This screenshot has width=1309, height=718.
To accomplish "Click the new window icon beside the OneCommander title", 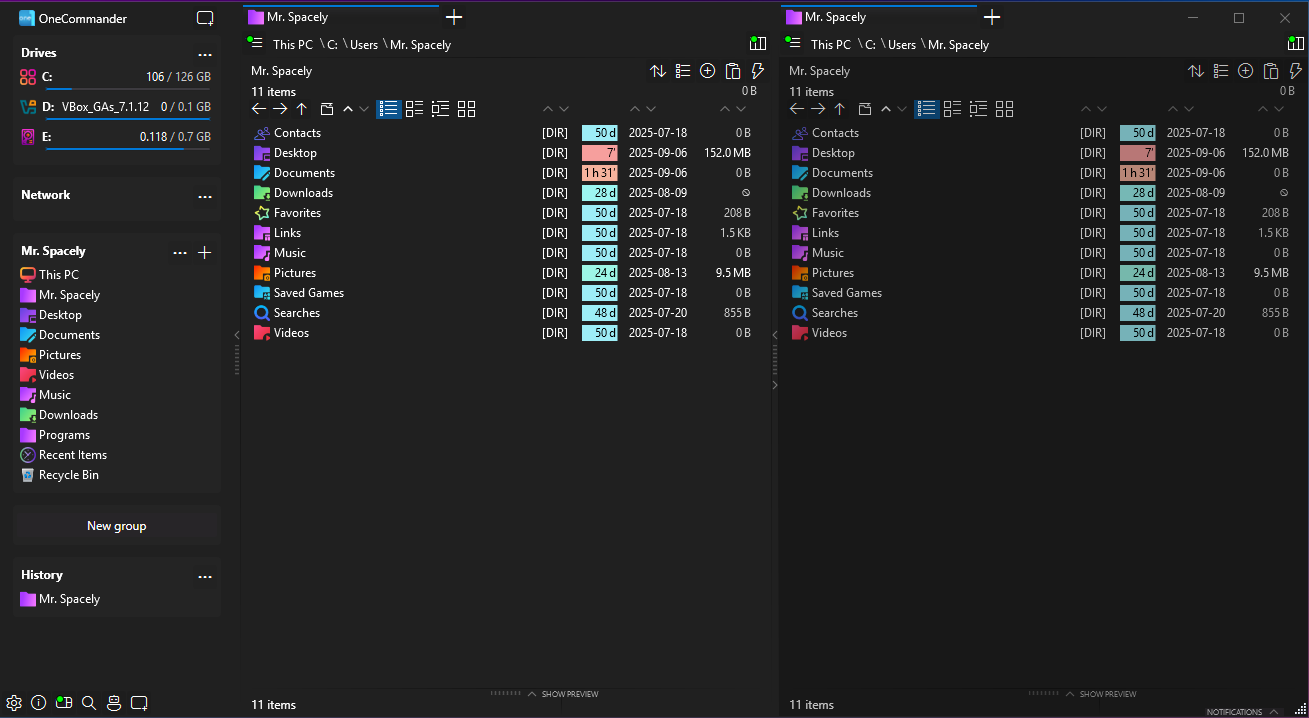I will 205,18.
